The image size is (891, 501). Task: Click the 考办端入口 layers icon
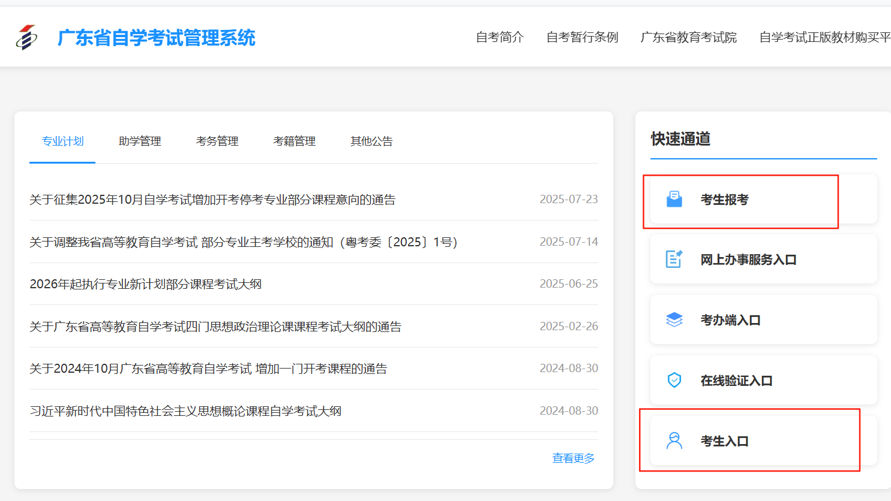pos(674,320)
